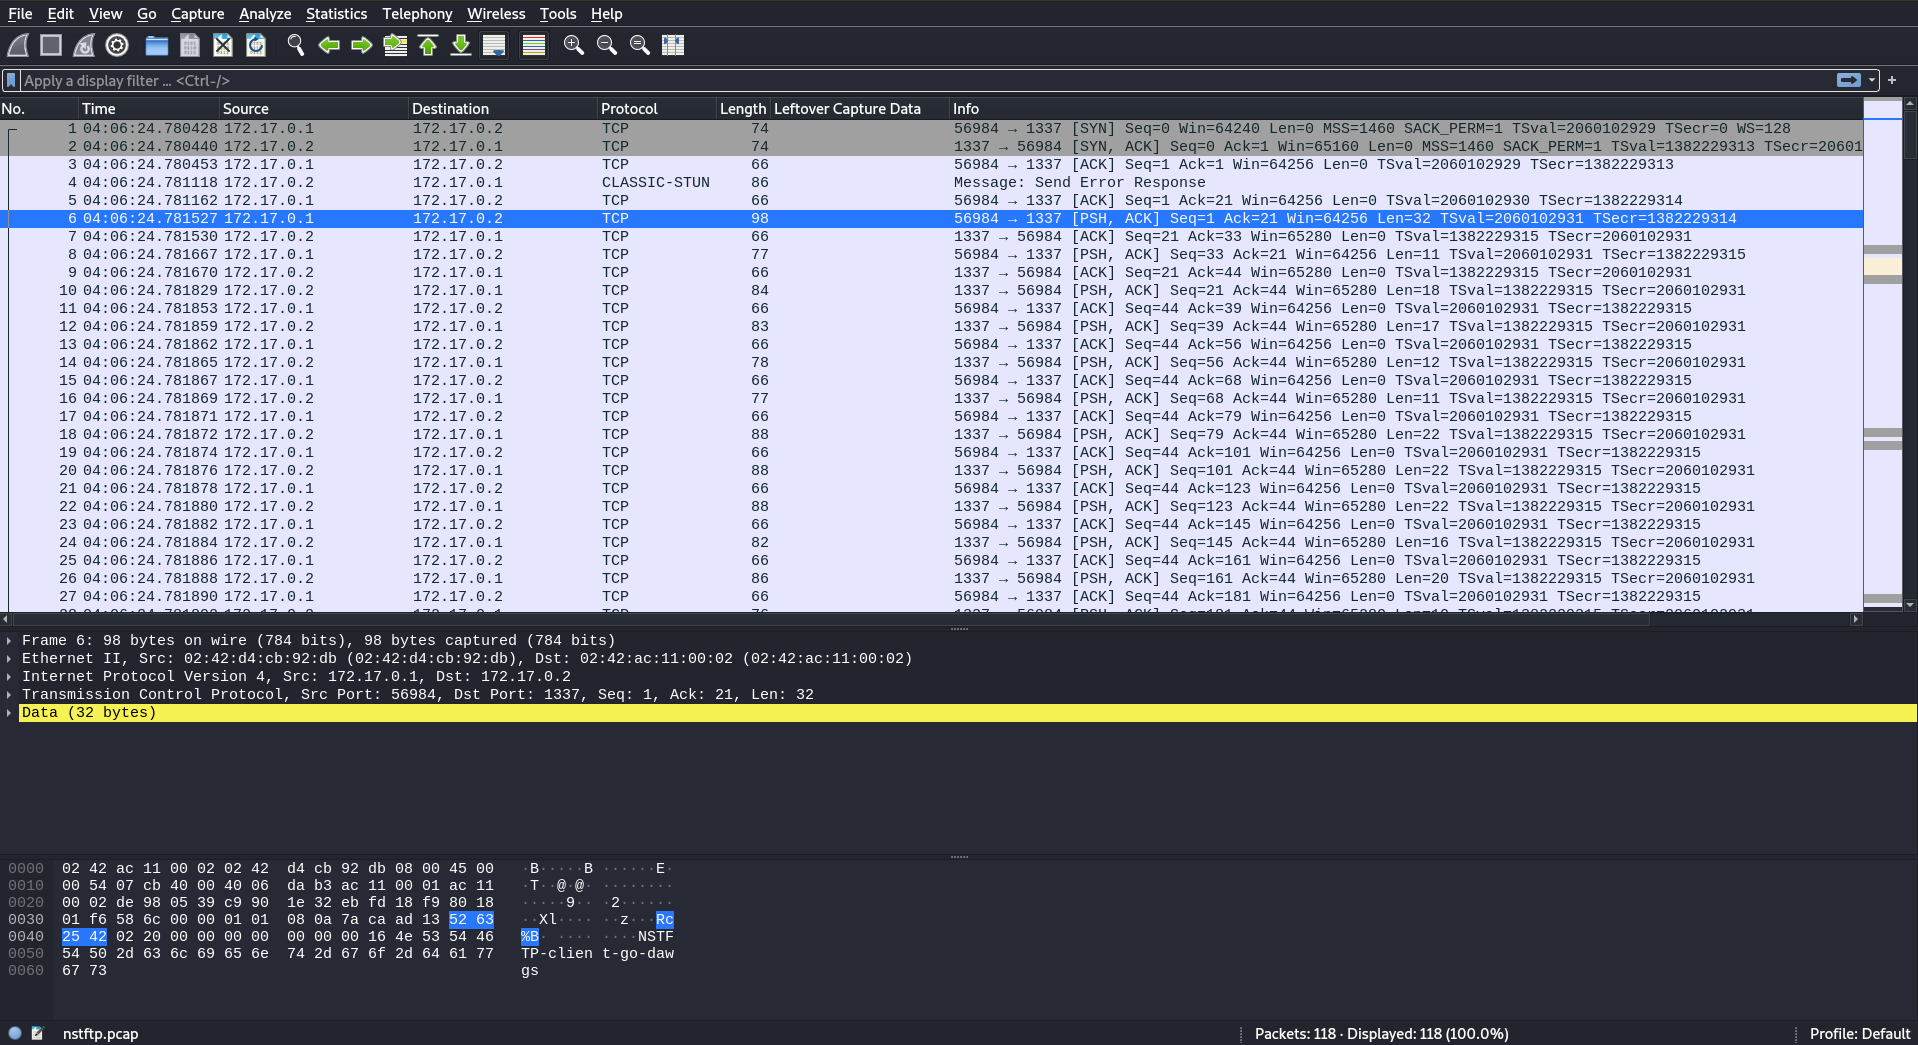Go back in packet history

click(329, 45)
